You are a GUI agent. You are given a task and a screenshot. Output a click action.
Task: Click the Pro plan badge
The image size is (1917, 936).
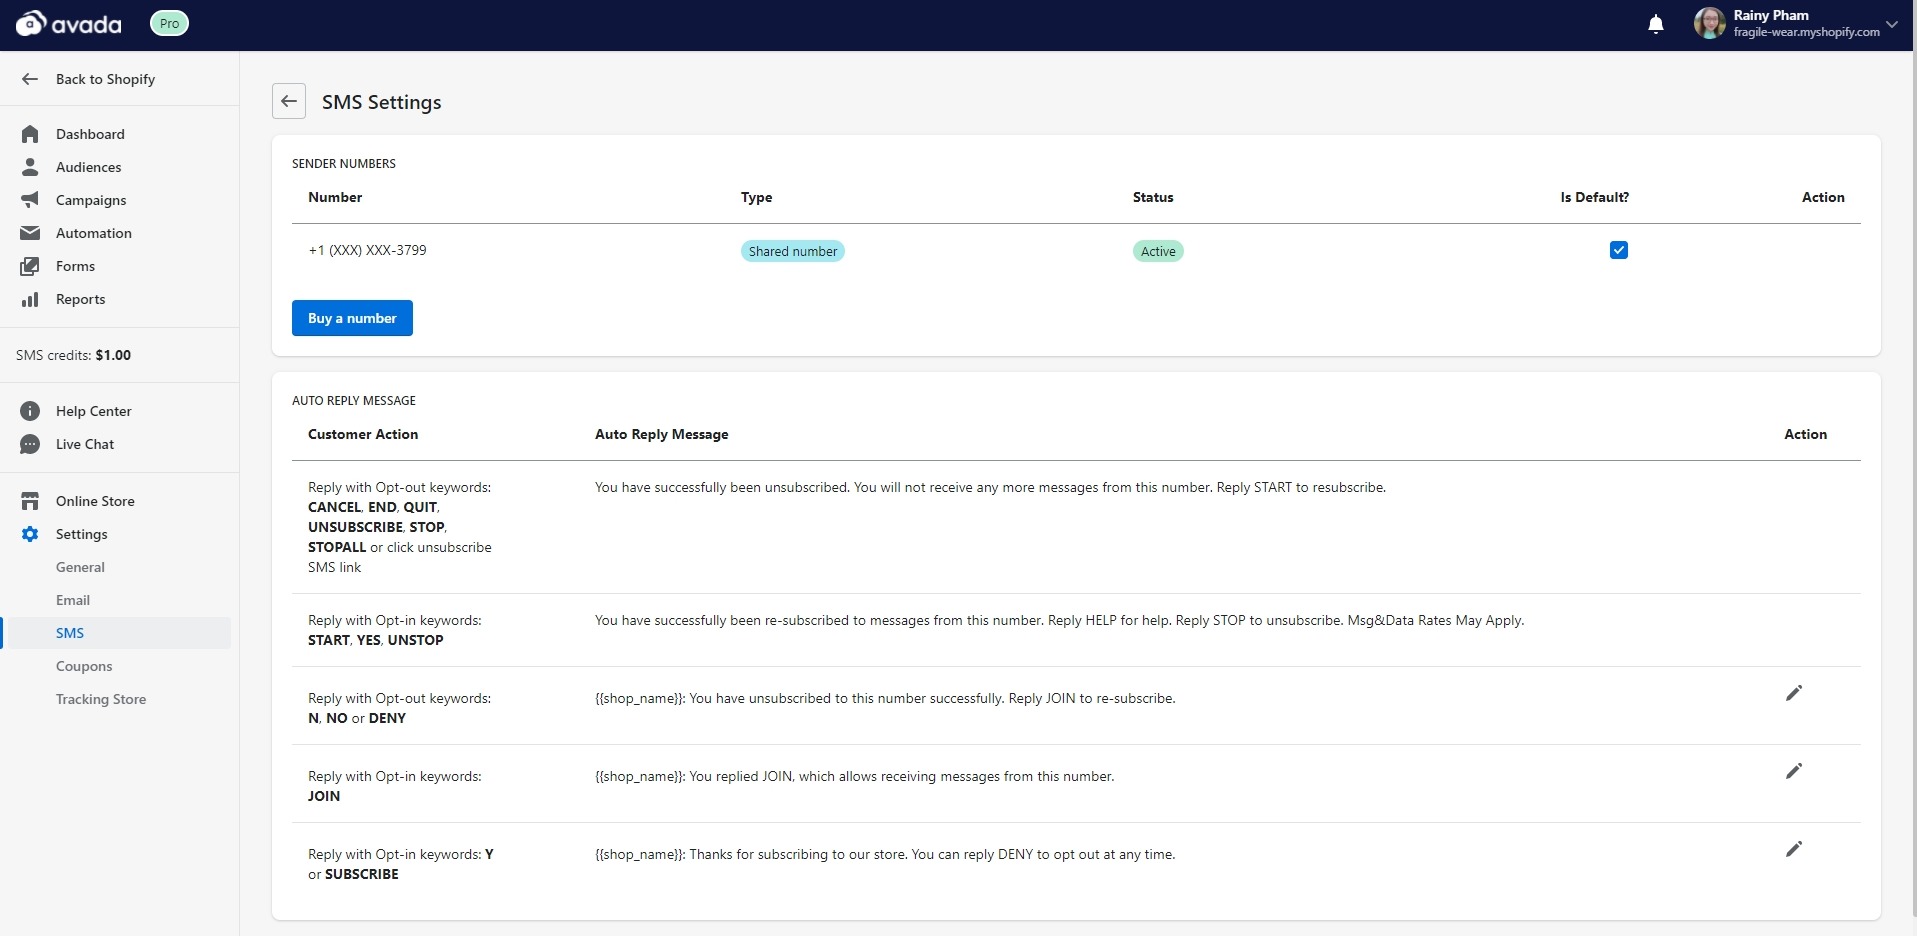(x=169, y=23)
